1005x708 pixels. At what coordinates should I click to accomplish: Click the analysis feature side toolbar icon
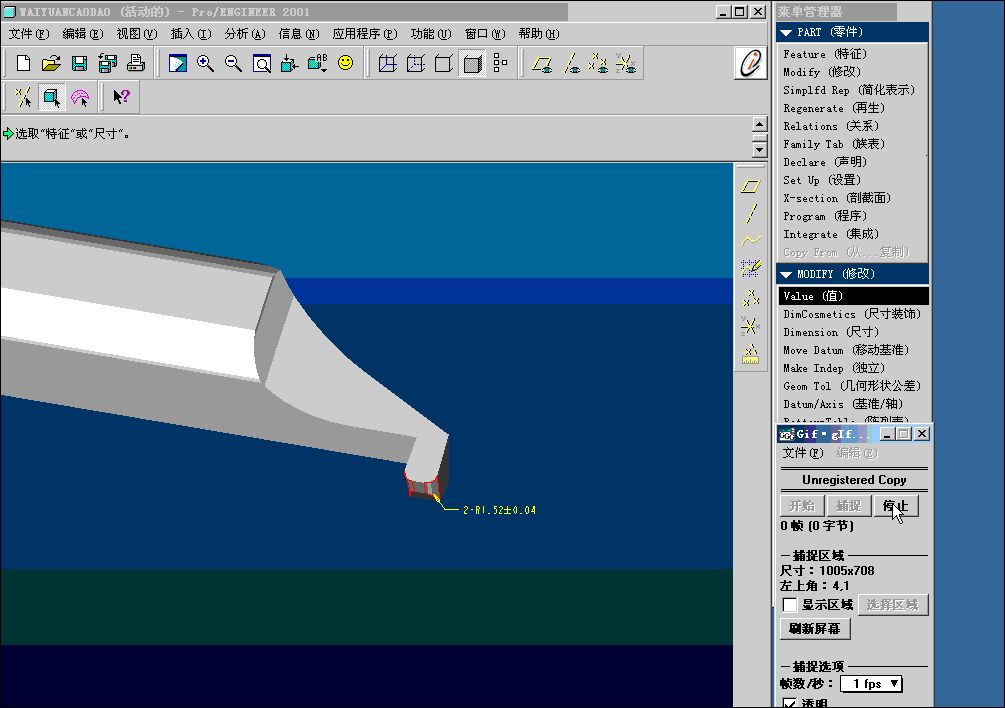[751, 354]
